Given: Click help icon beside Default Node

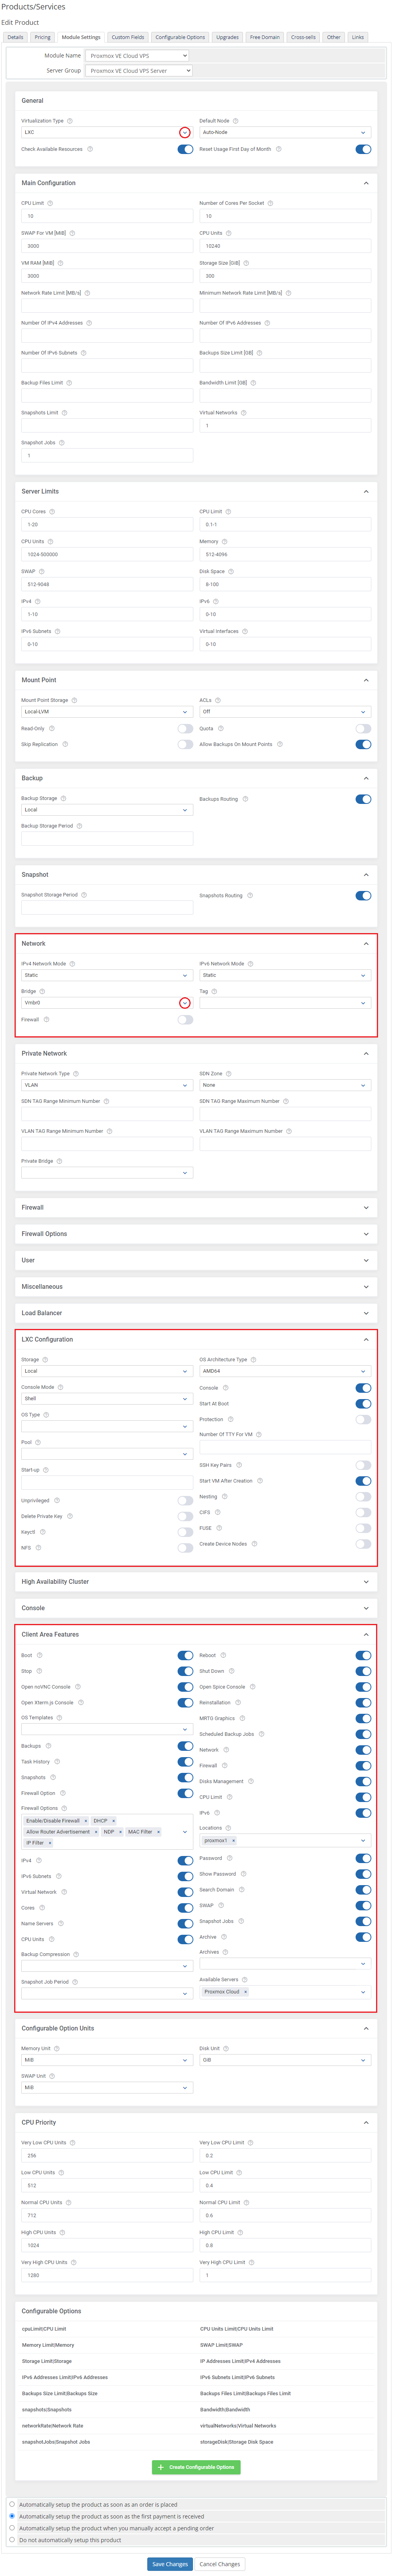Looking at the screenshot, I should (235, 121).
